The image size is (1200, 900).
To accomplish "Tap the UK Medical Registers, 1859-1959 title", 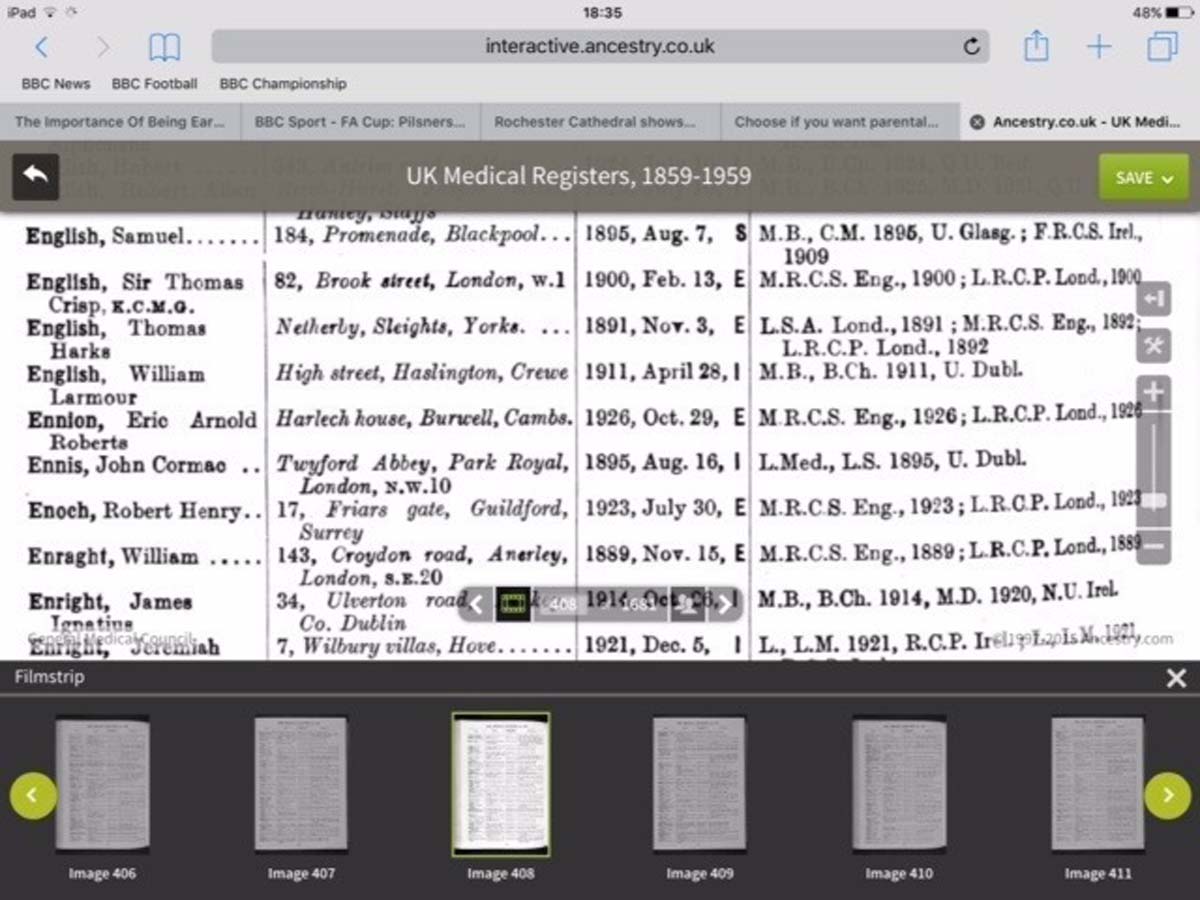I will 578,176.
